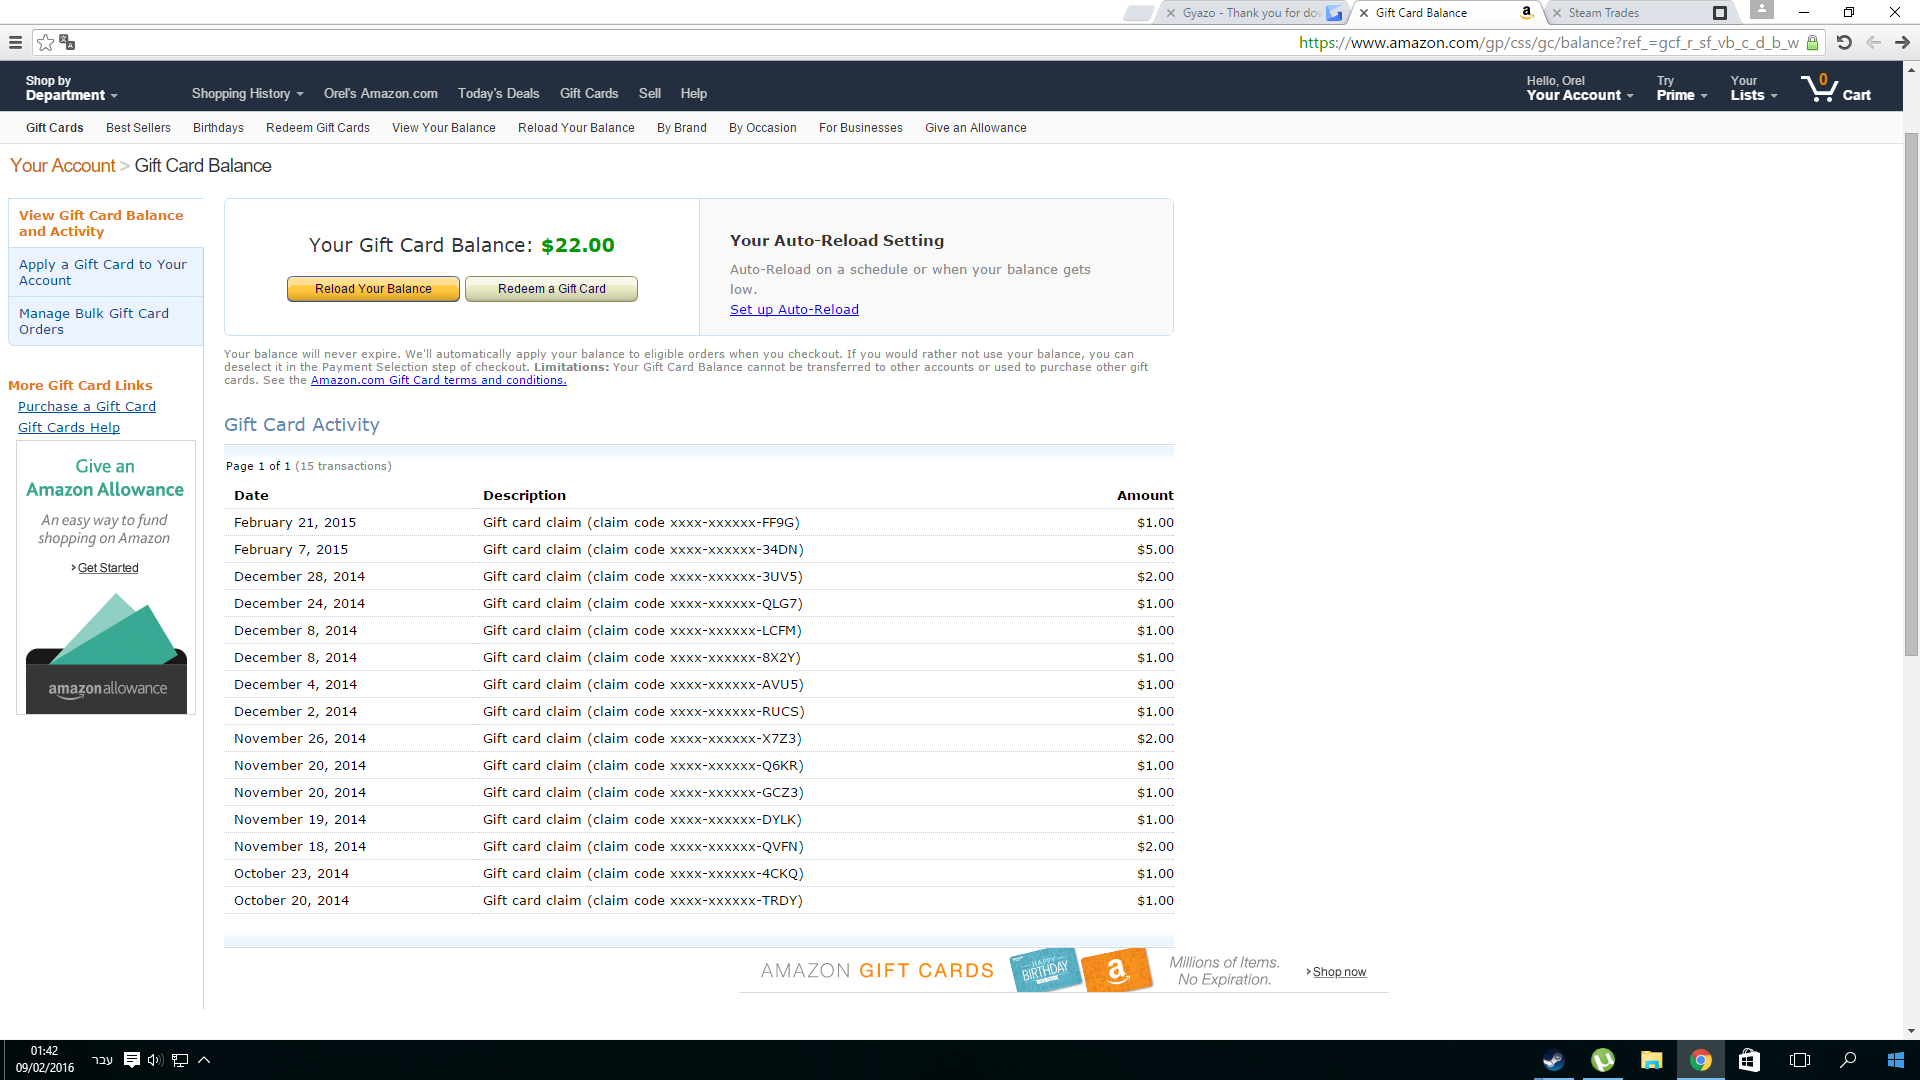Expand the Try Prime dropdown
The width and height of the screenshot is (1920, 1080).
(1682, 88)
